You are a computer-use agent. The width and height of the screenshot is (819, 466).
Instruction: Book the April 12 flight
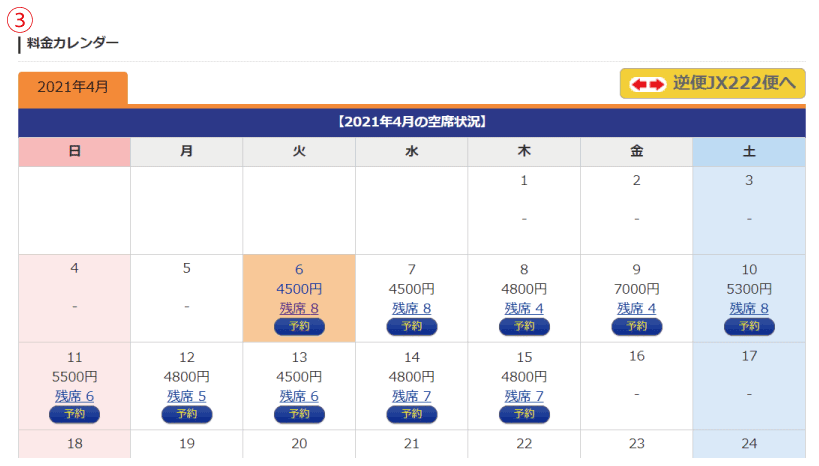tap(186, 414)
